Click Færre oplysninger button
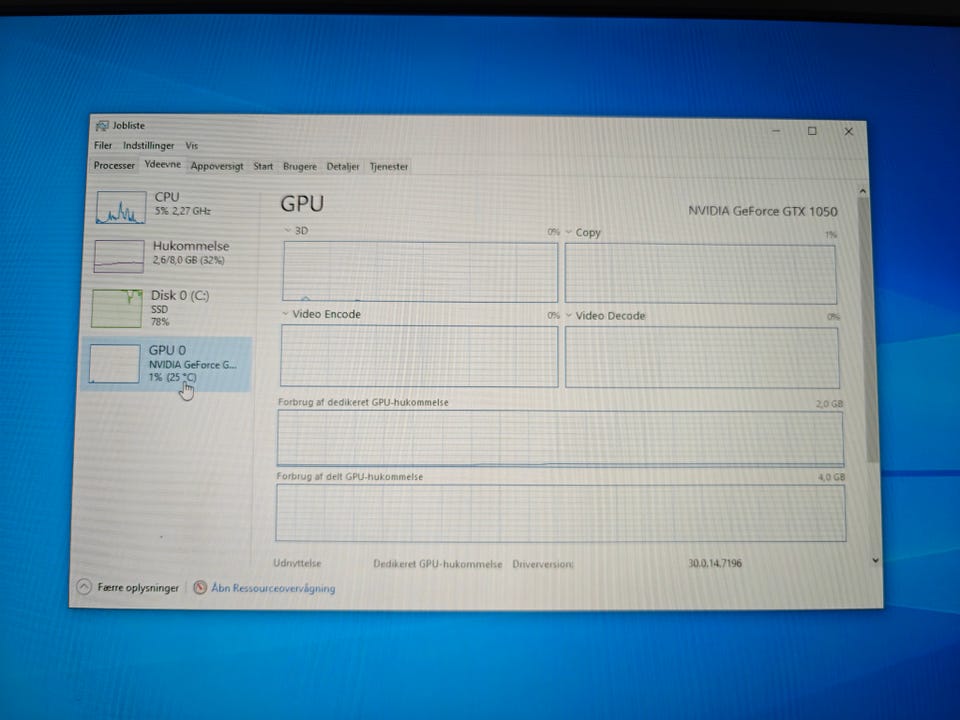Screen dimensions: 960x720 (x=129, y=587)
